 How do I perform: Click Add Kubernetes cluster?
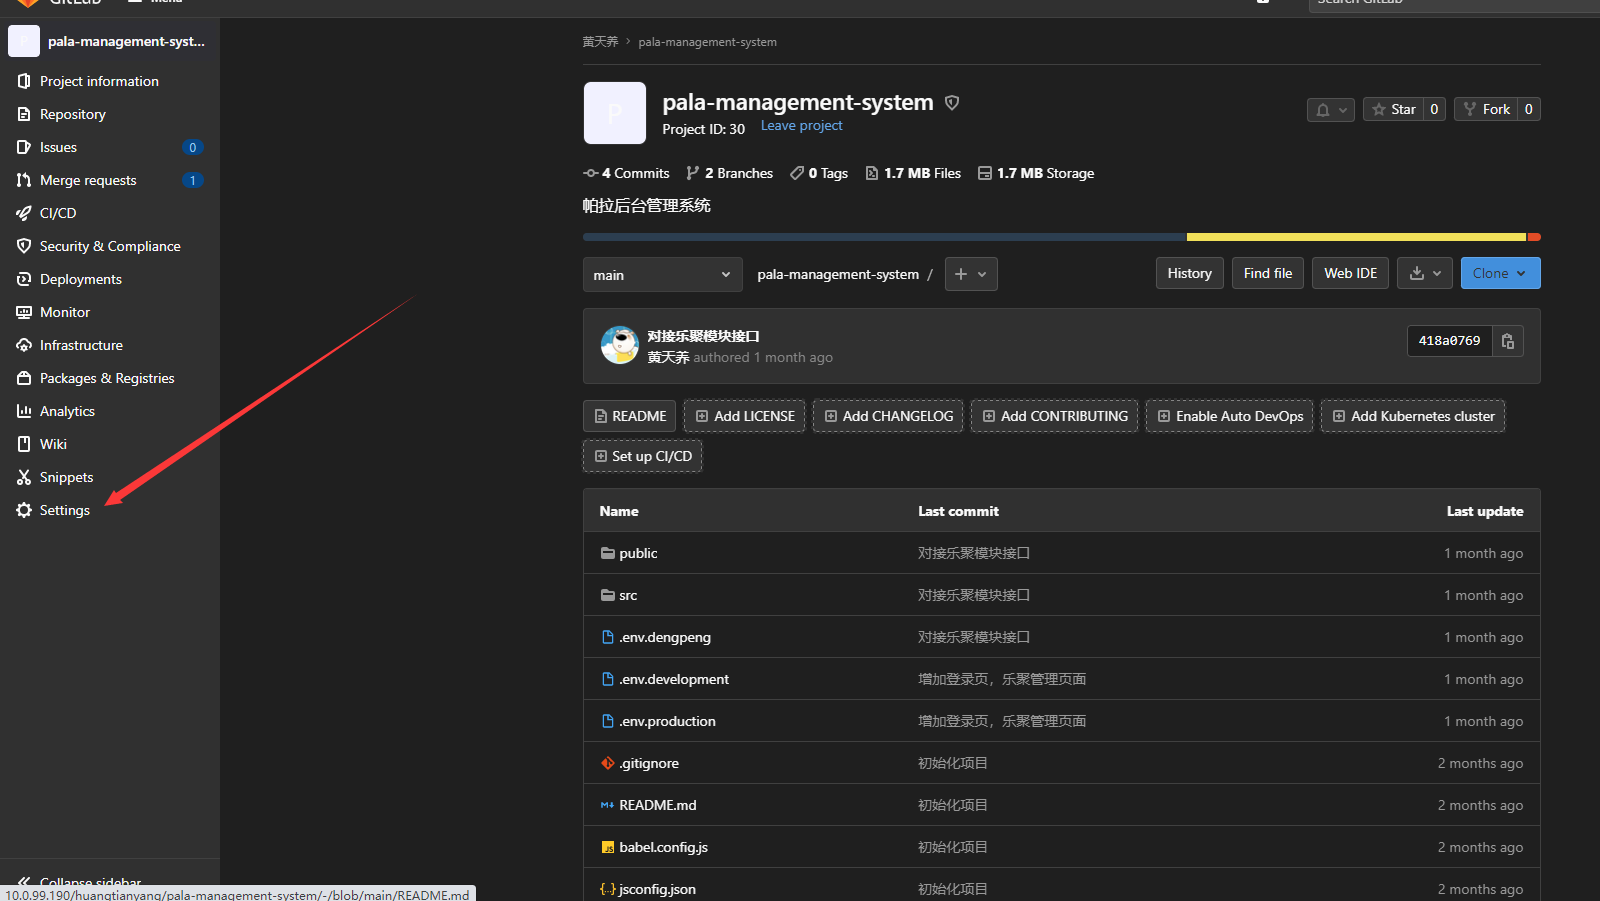[1413, 416]
